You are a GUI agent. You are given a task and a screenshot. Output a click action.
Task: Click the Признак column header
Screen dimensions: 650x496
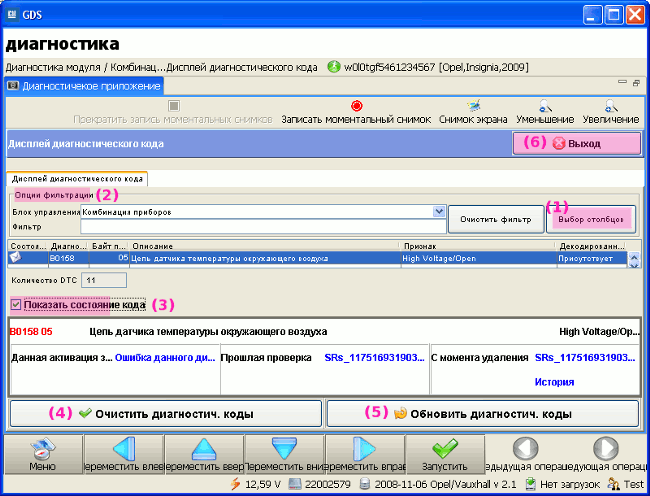(x=478, y=246)
